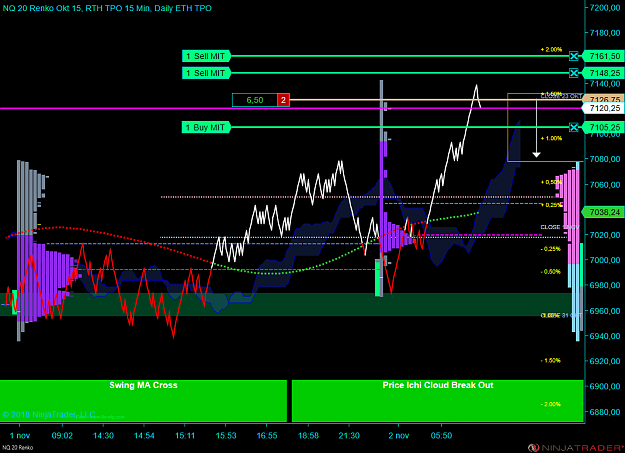Select the lower 1 Sell MIT order flag
The height and width of the screenshot is (453, 625).
point(206,73)
